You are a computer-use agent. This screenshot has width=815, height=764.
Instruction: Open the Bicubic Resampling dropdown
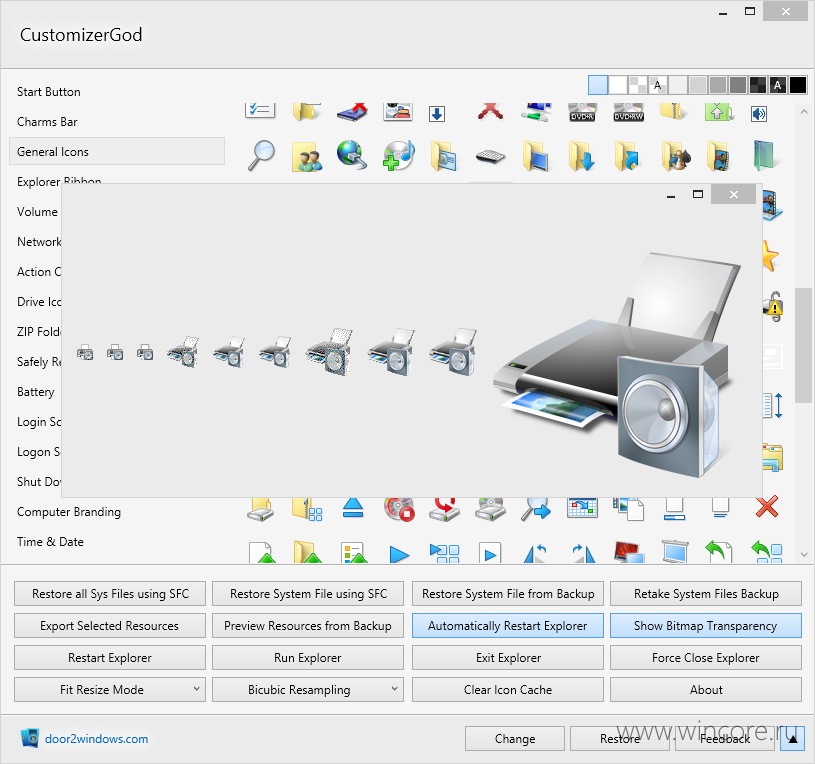coord(308,690)
